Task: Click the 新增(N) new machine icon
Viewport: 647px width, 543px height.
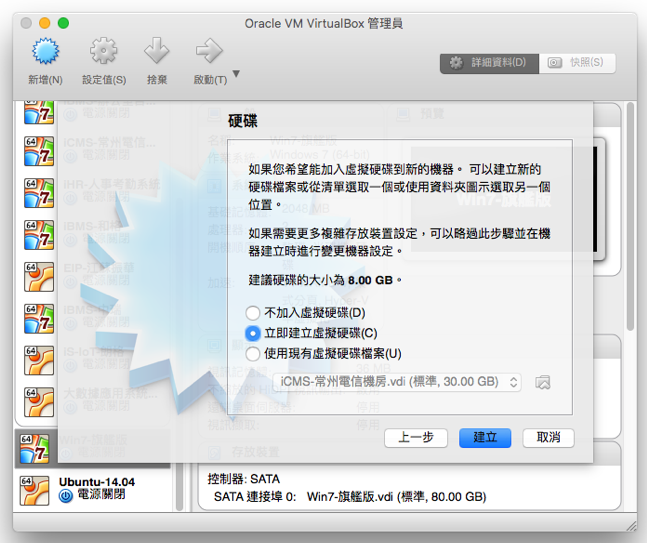Action: click(x=45, y=51)
